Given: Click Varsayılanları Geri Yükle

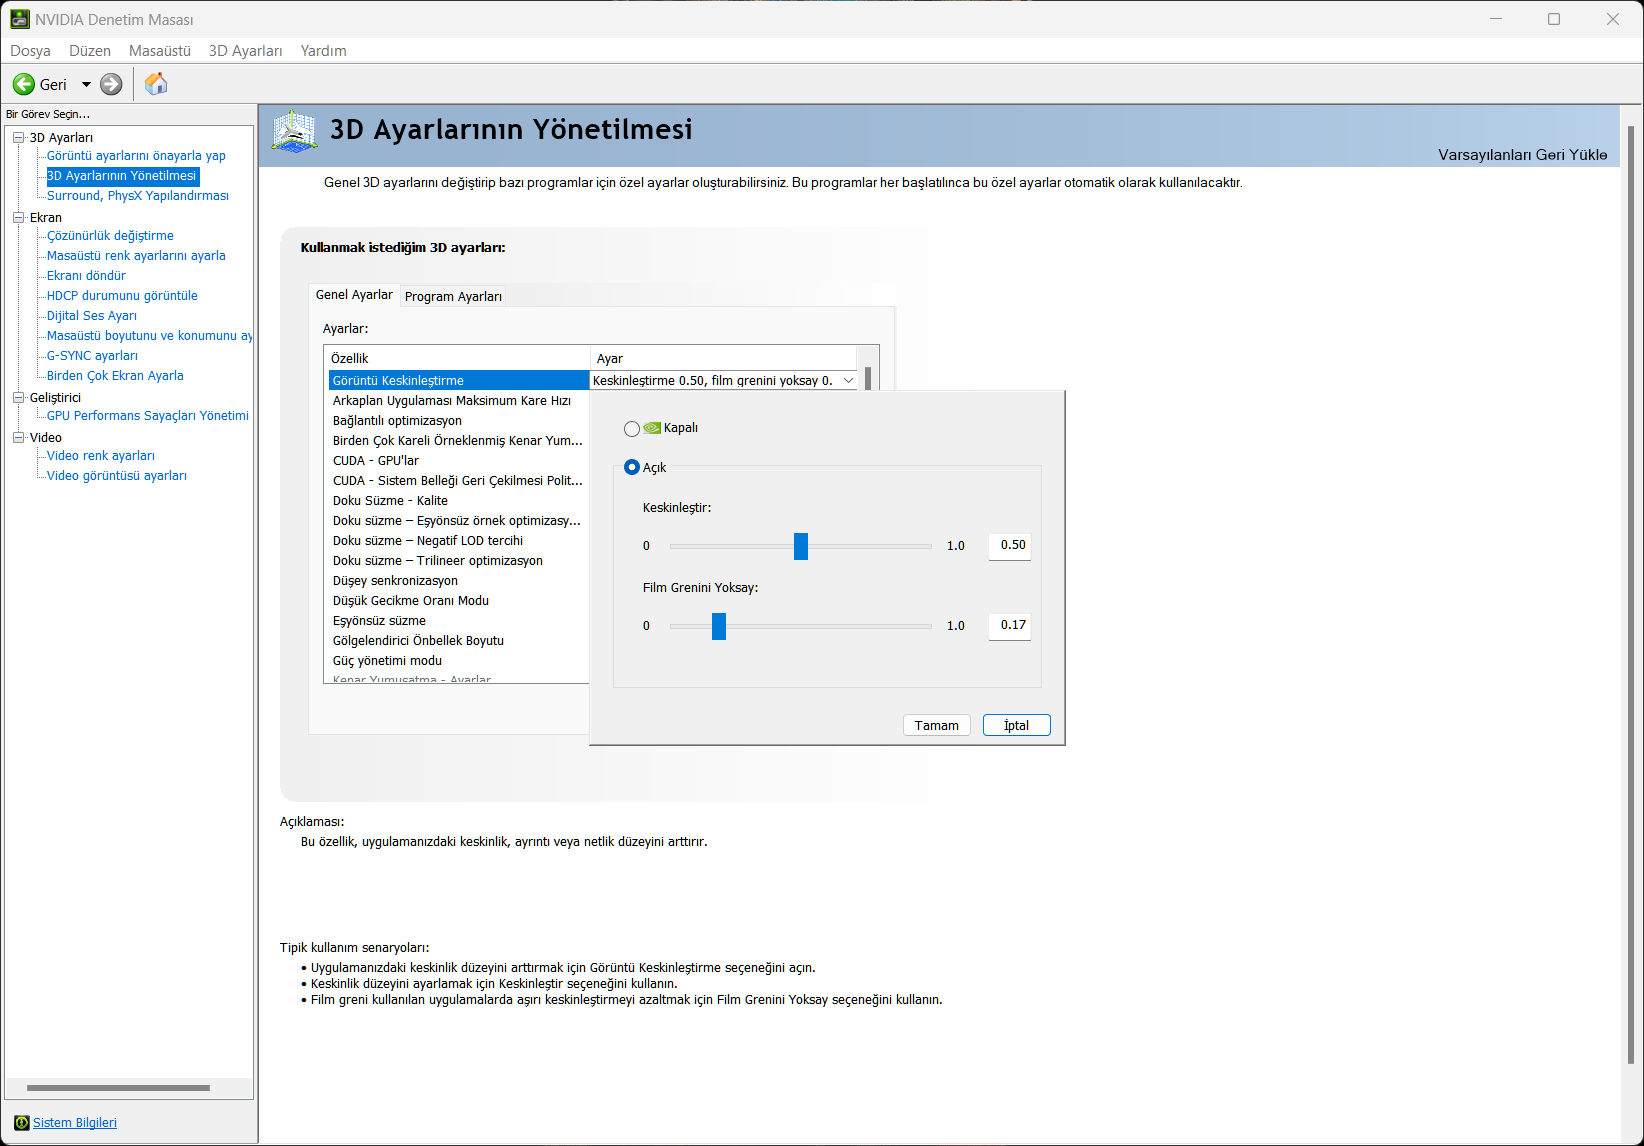Looking at the screenshot, I should point(1523,155).
